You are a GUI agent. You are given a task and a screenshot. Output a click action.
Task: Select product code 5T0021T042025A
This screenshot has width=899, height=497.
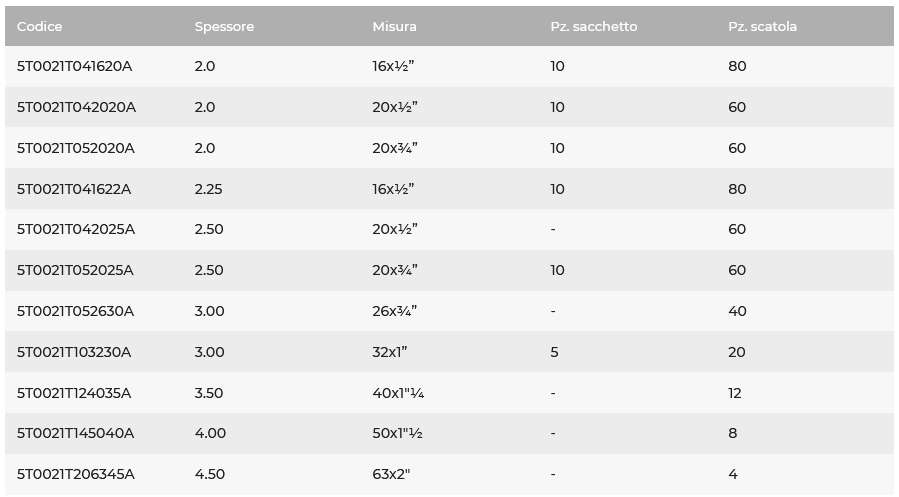click(76, 229)
